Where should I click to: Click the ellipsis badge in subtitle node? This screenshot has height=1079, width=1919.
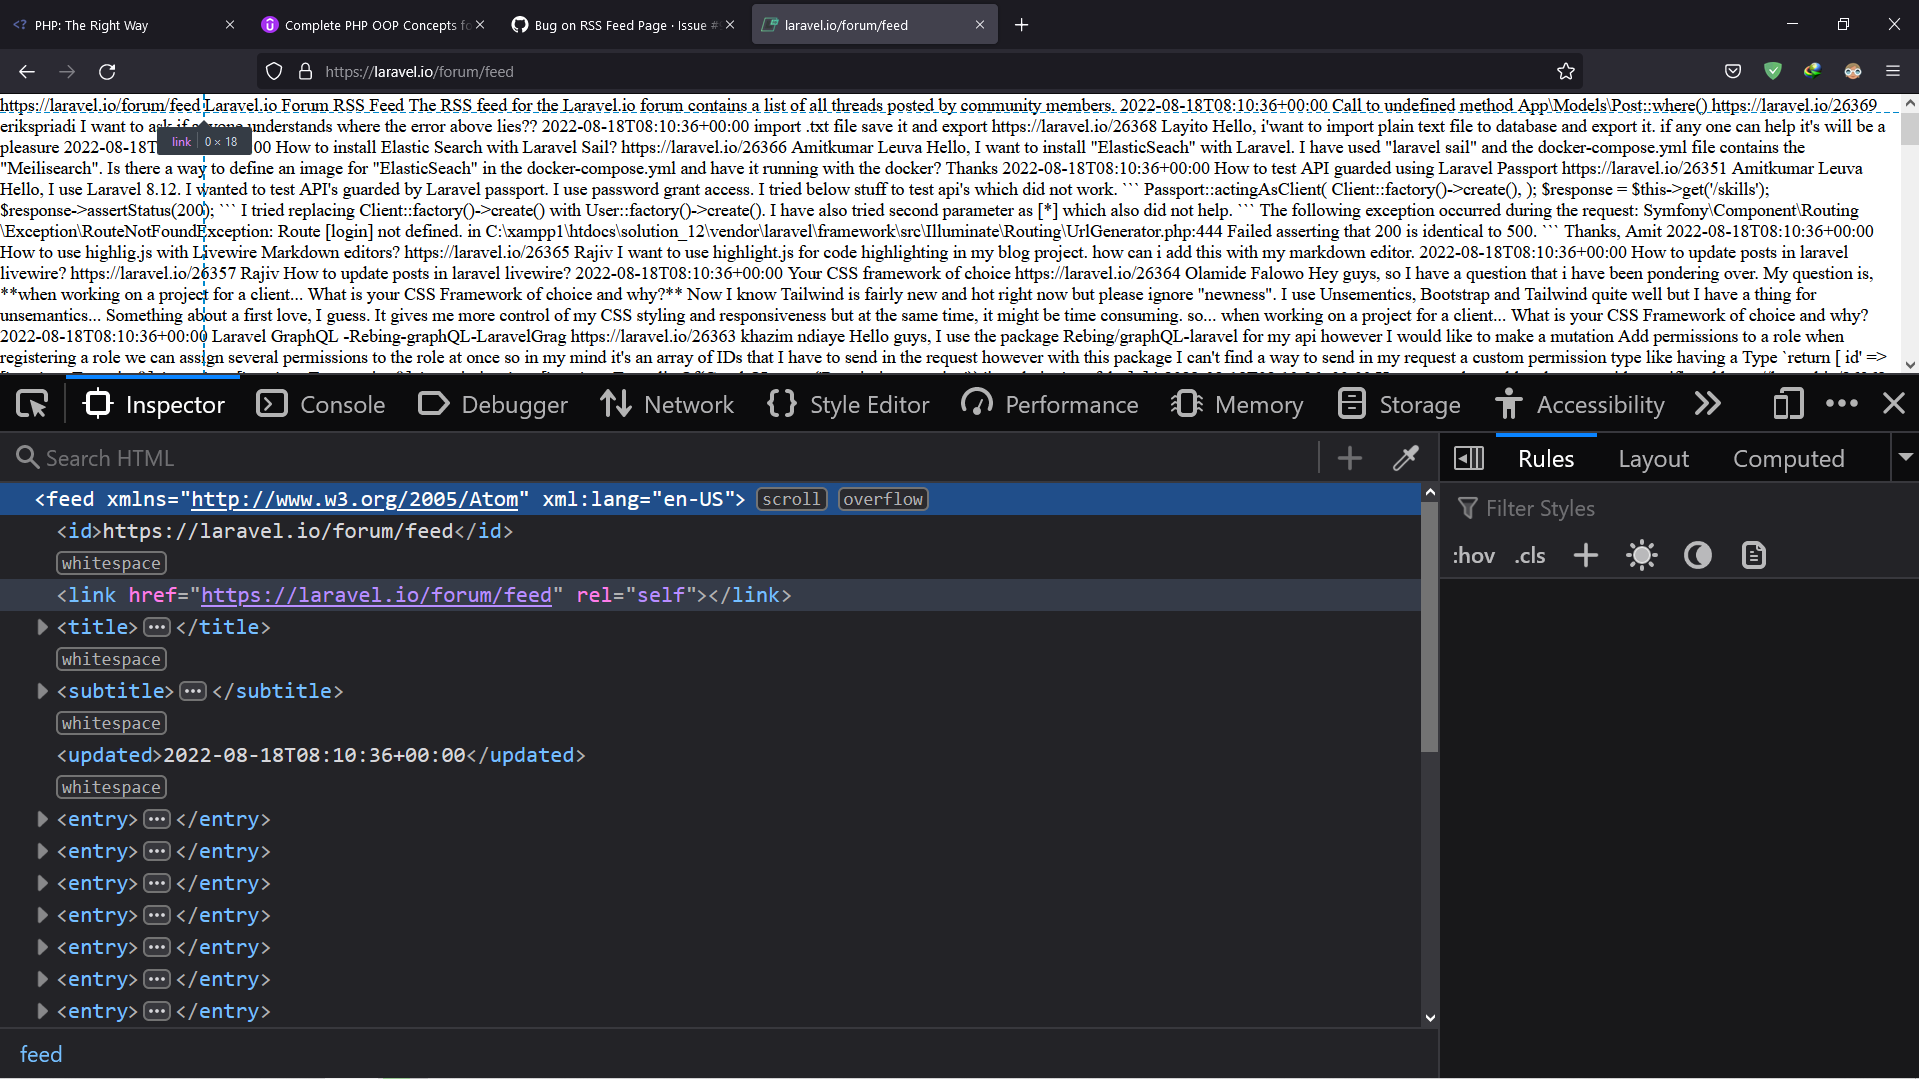pyautogui.click(x=193, y=691)
